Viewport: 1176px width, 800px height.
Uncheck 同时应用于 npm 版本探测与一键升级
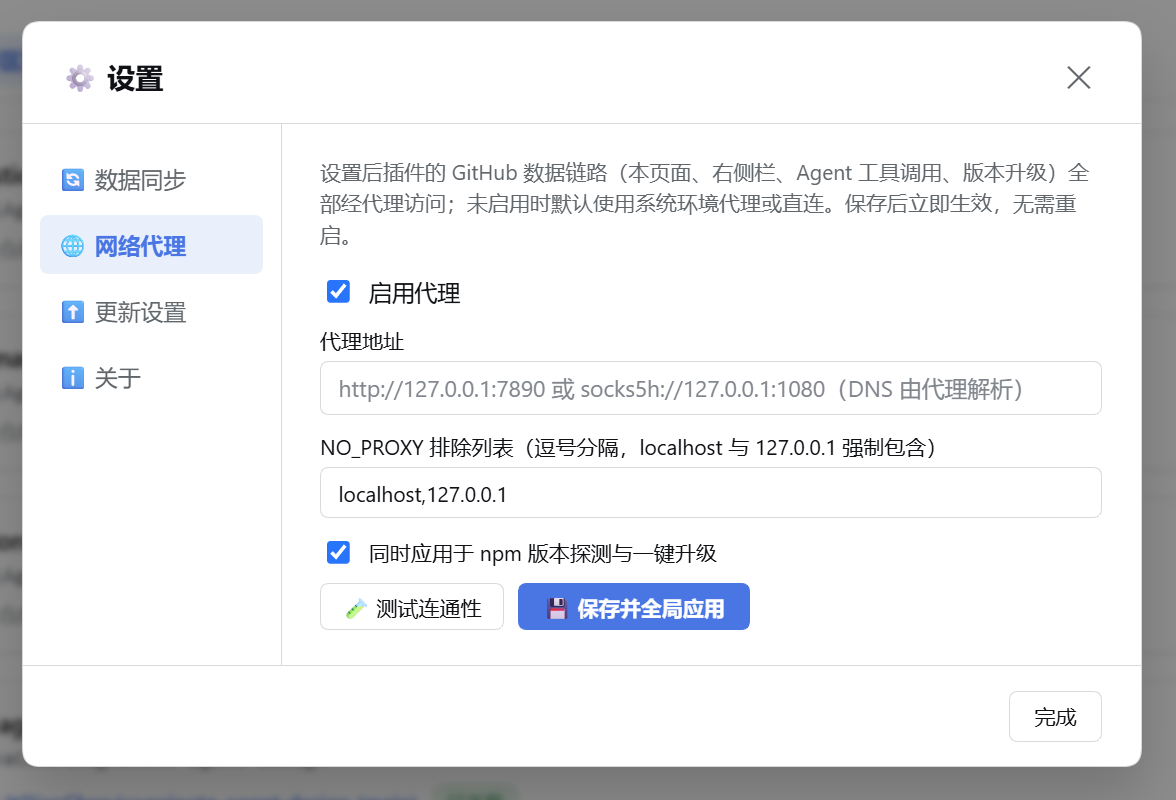click(338, 553)
